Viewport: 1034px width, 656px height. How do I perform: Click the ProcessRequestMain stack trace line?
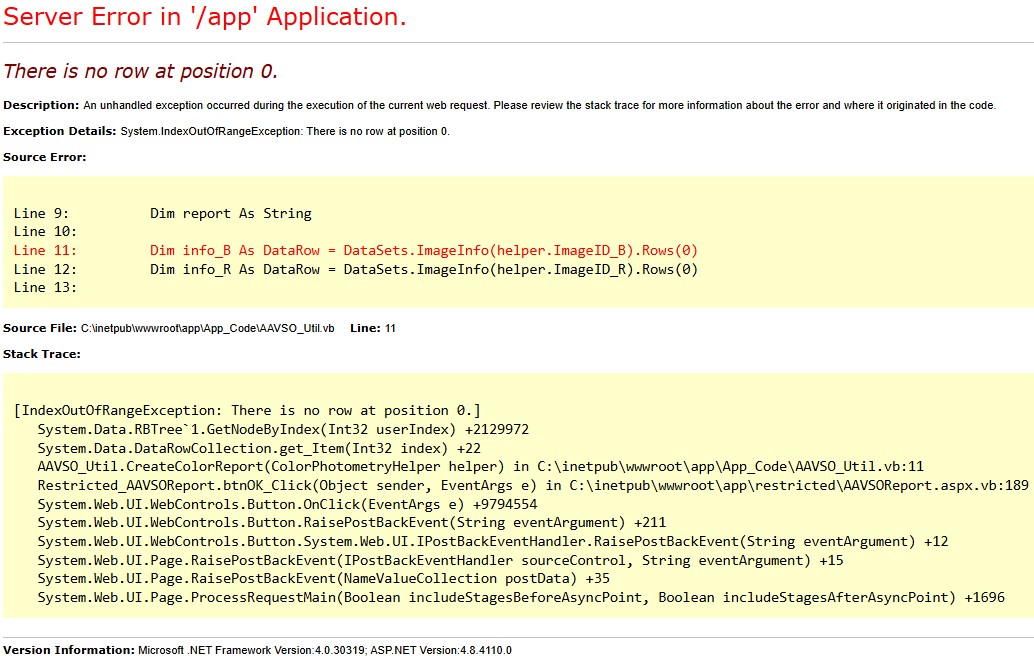(x=520, y=597)
